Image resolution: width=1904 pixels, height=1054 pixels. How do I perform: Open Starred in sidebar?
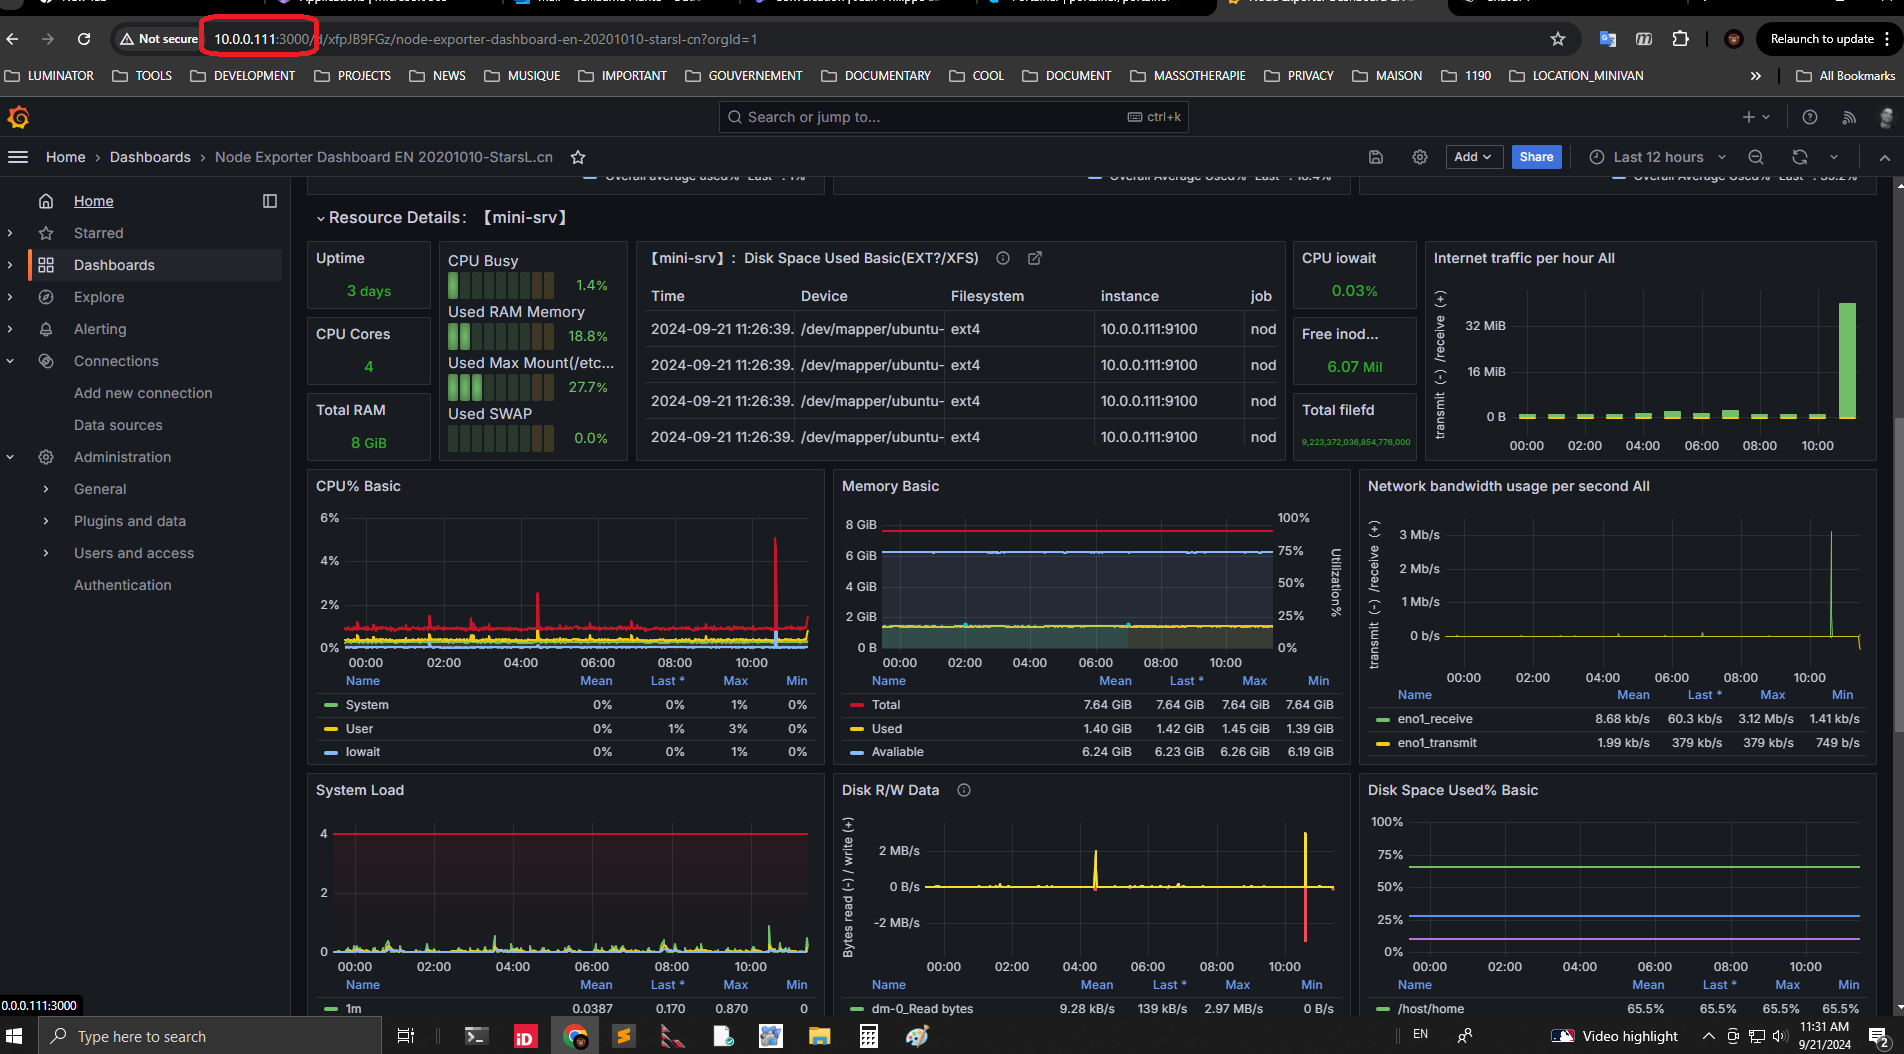pyautogui.click(x=98, y=233)
